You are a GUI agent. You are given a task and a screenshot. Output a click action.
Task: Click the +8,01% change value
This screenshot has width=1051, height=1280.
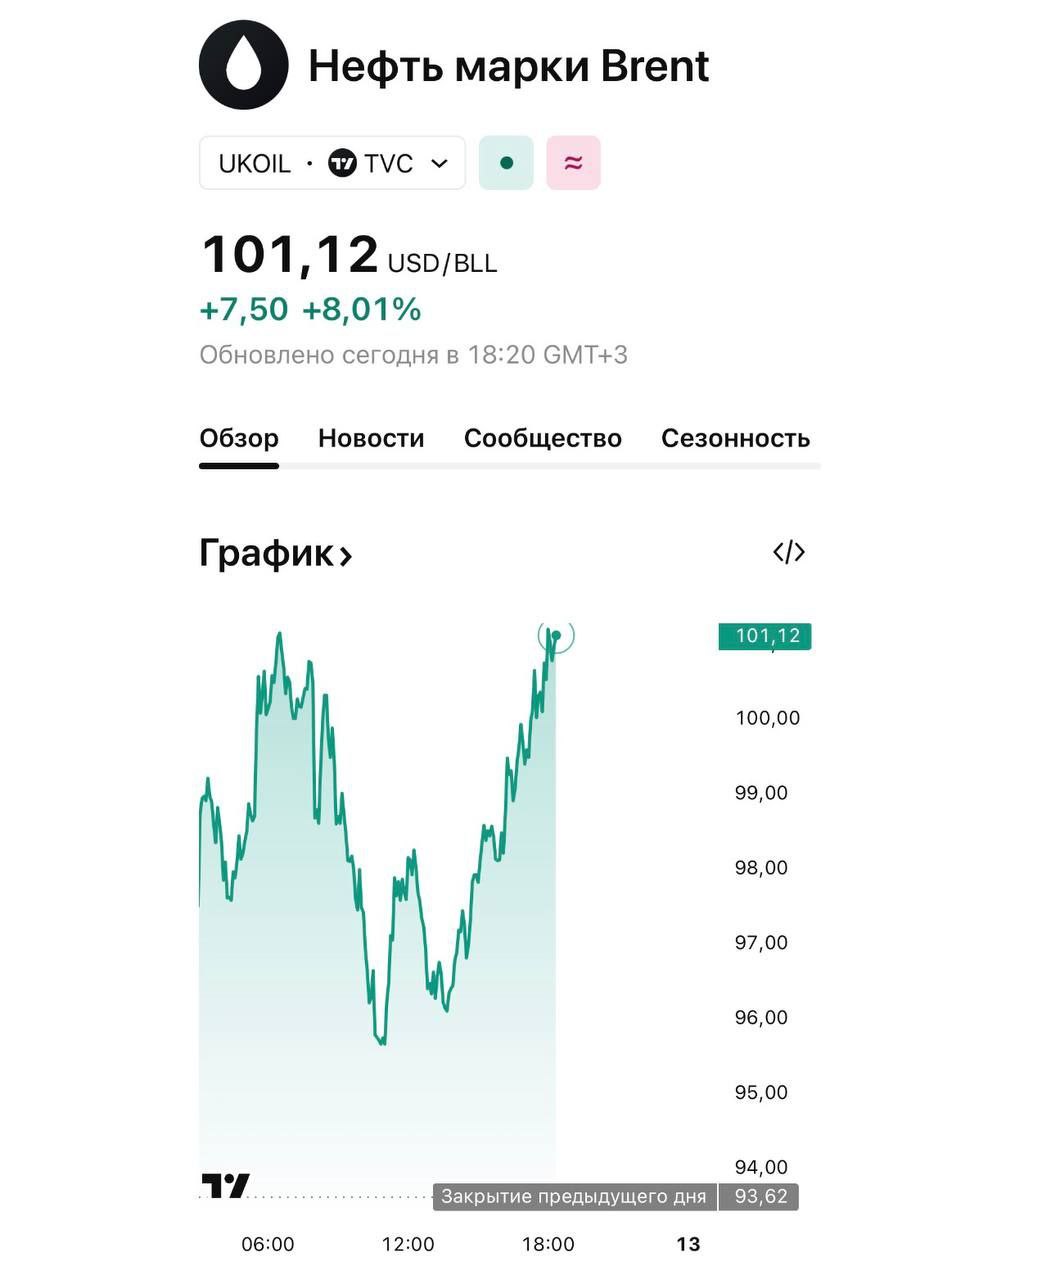[x=361, y=309]
